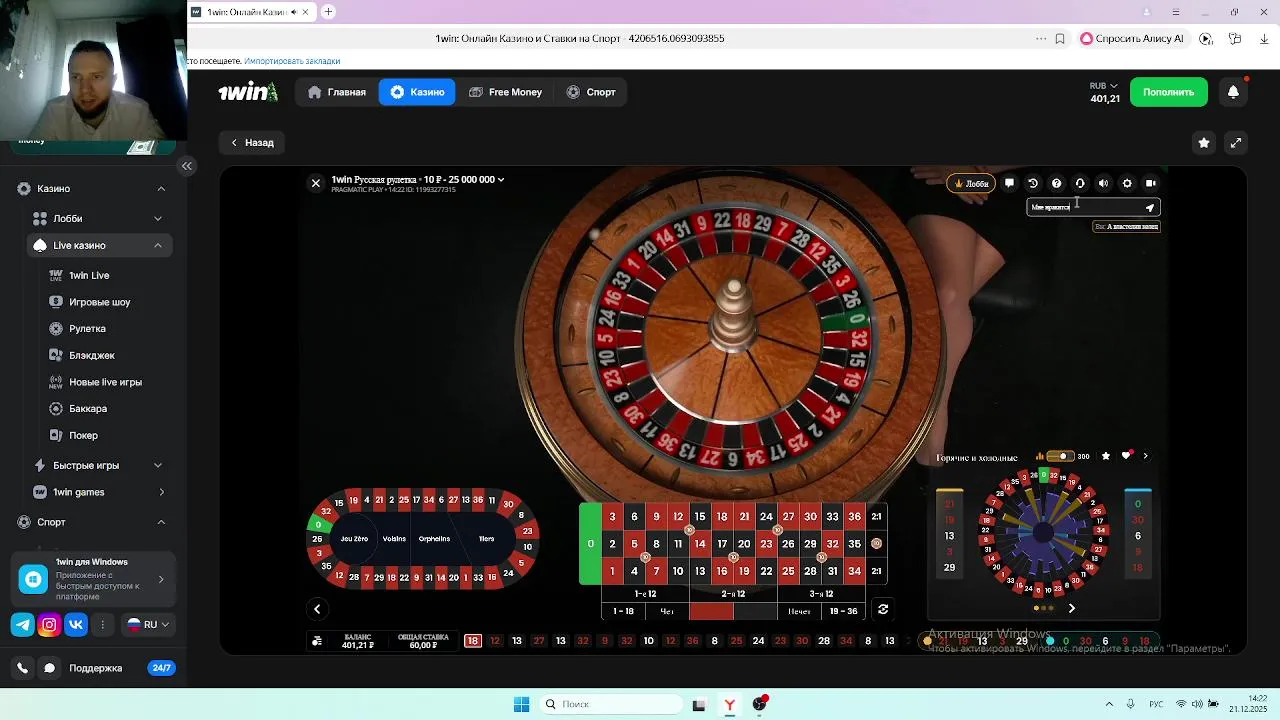Bet on green zero cell

click(x=590, y=544)
